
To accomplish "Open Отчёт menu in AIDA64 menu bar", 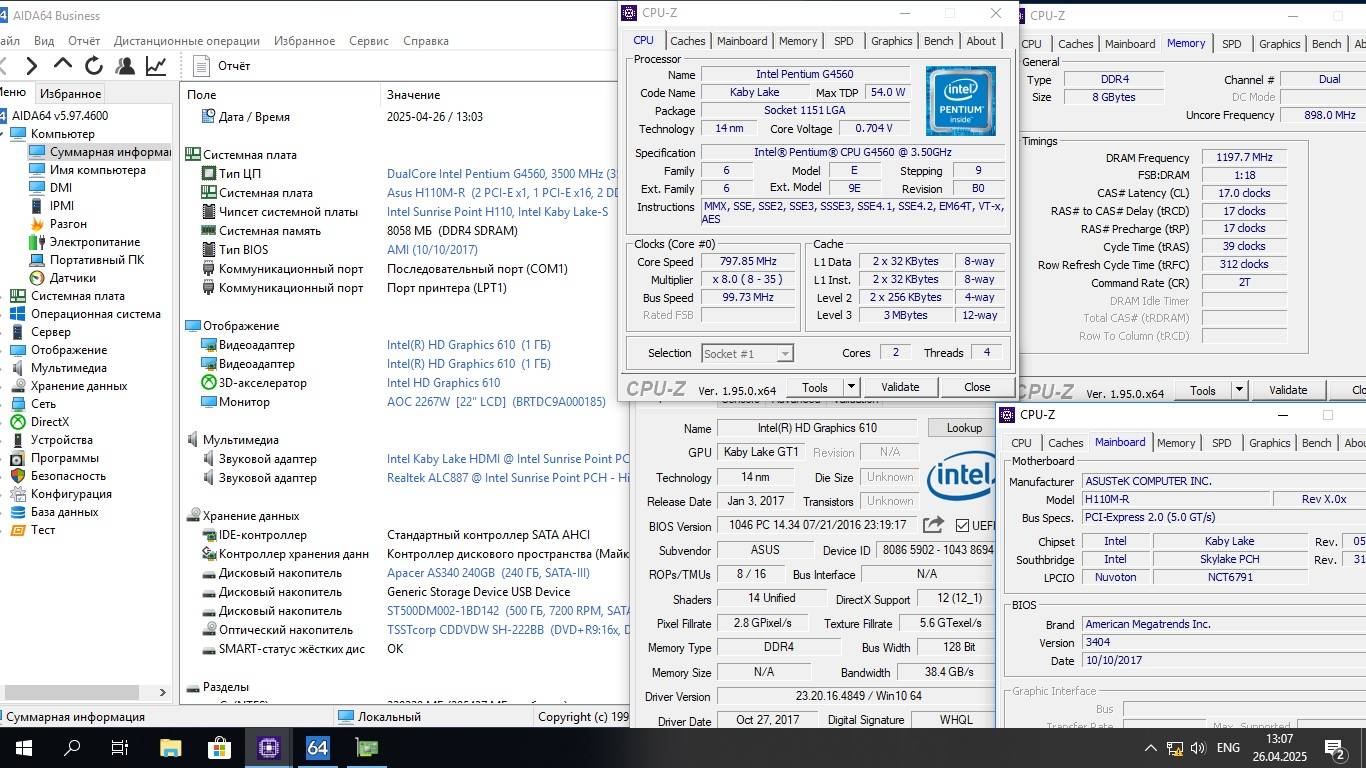I will 84,41.
